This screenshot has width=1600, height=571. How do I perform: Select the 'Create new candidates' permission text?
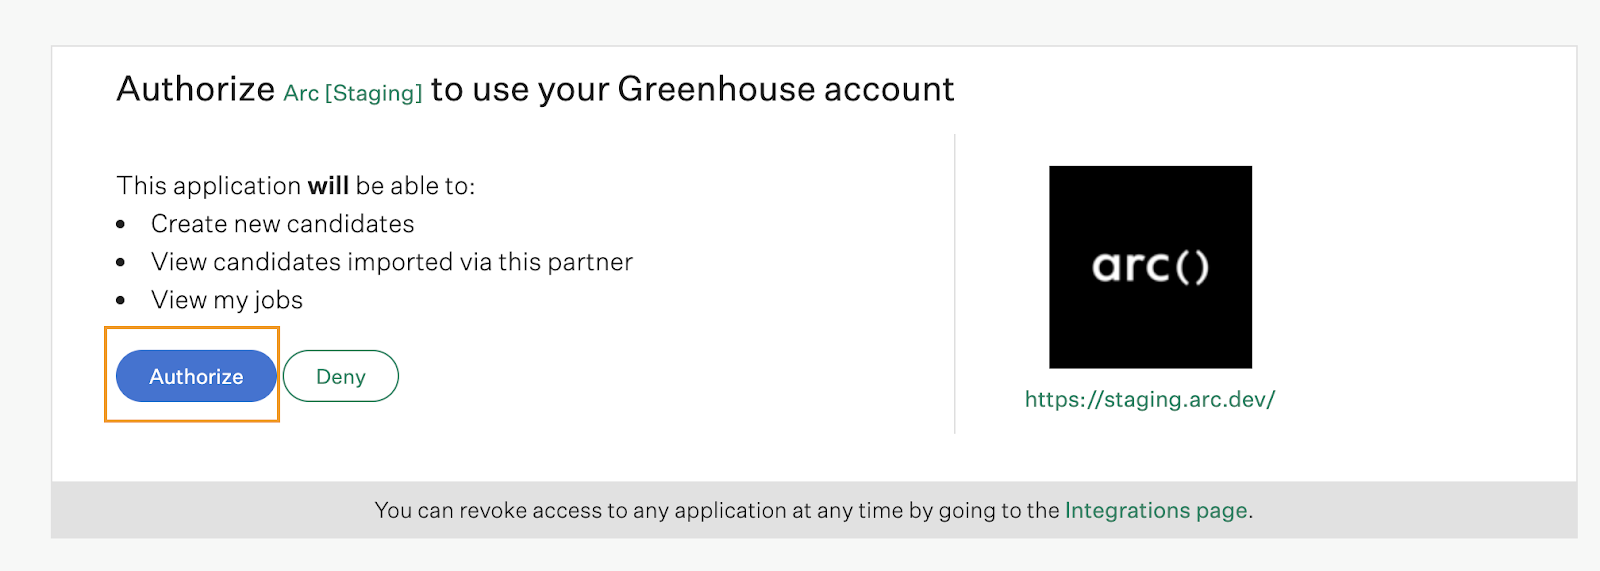[283, 224]
